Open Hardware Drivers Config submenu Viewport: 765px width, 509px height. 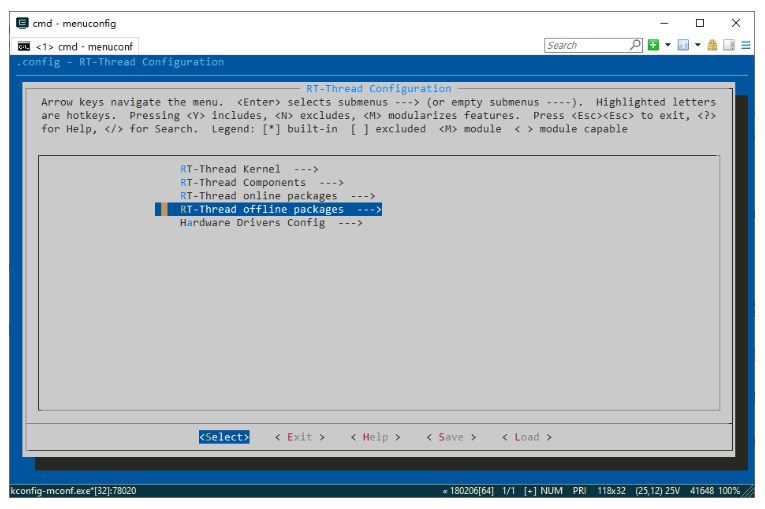tap(271, 223)
